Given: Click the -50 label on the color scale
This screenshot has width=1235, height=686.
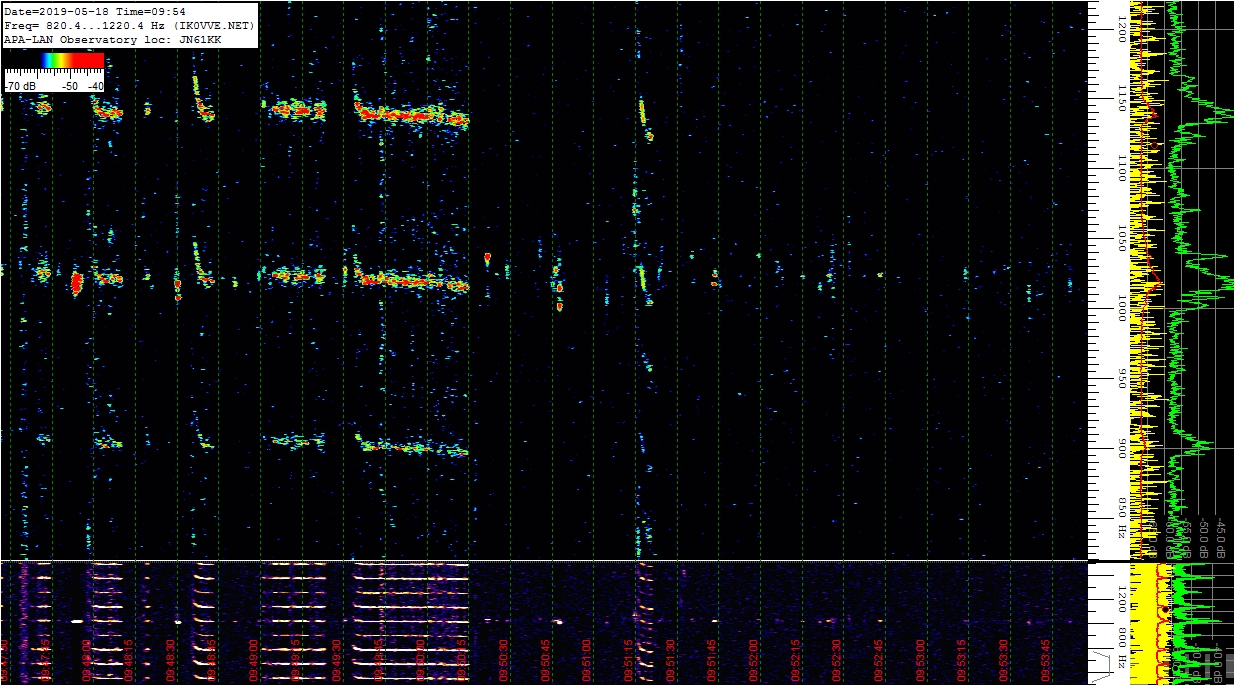Looking at the screenshot, I should (x=70, y=87).
